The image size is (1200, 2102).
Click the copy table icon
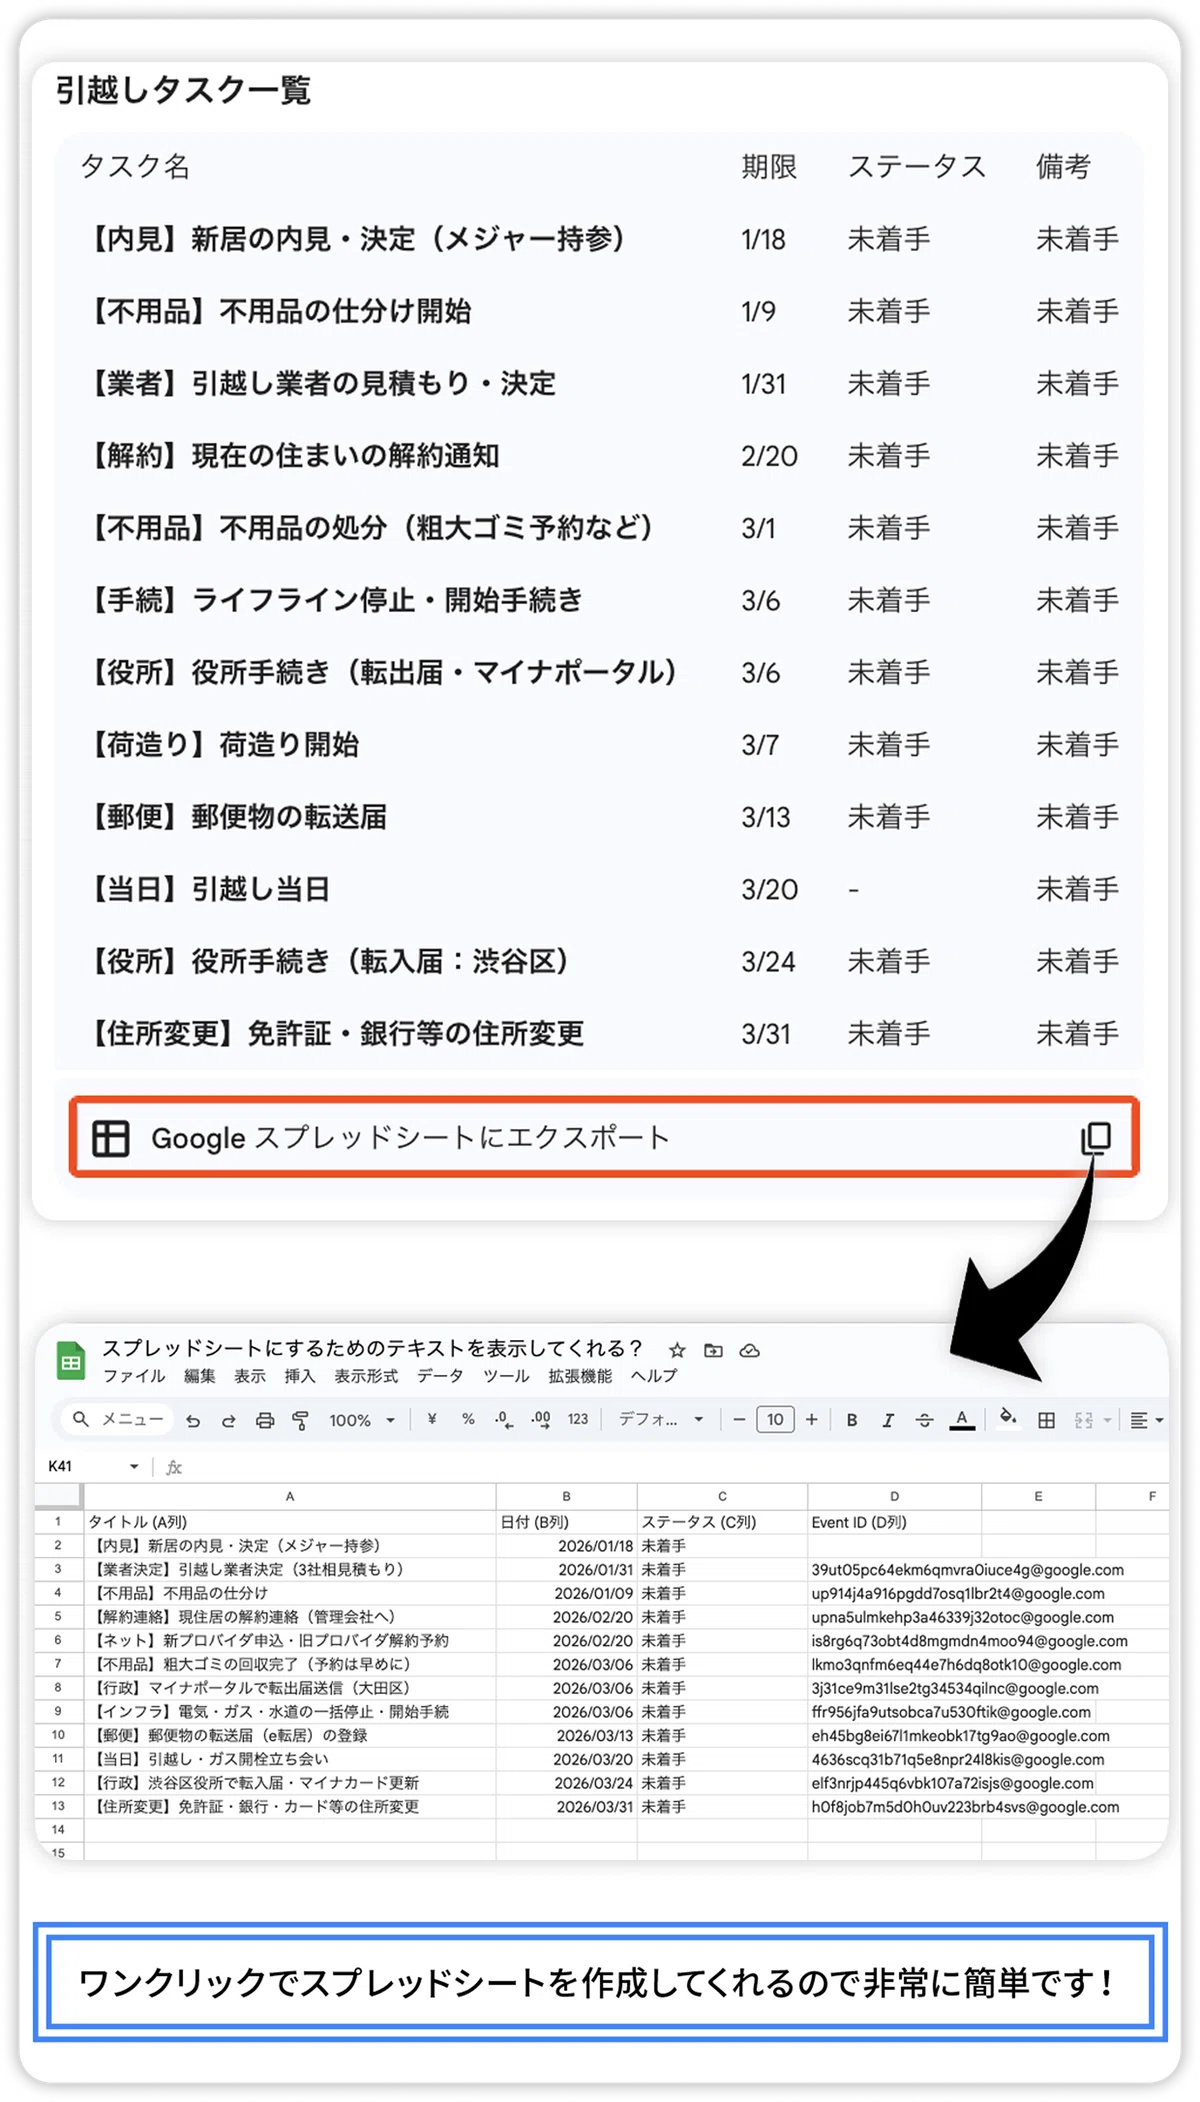[x=1096, y=1138]
